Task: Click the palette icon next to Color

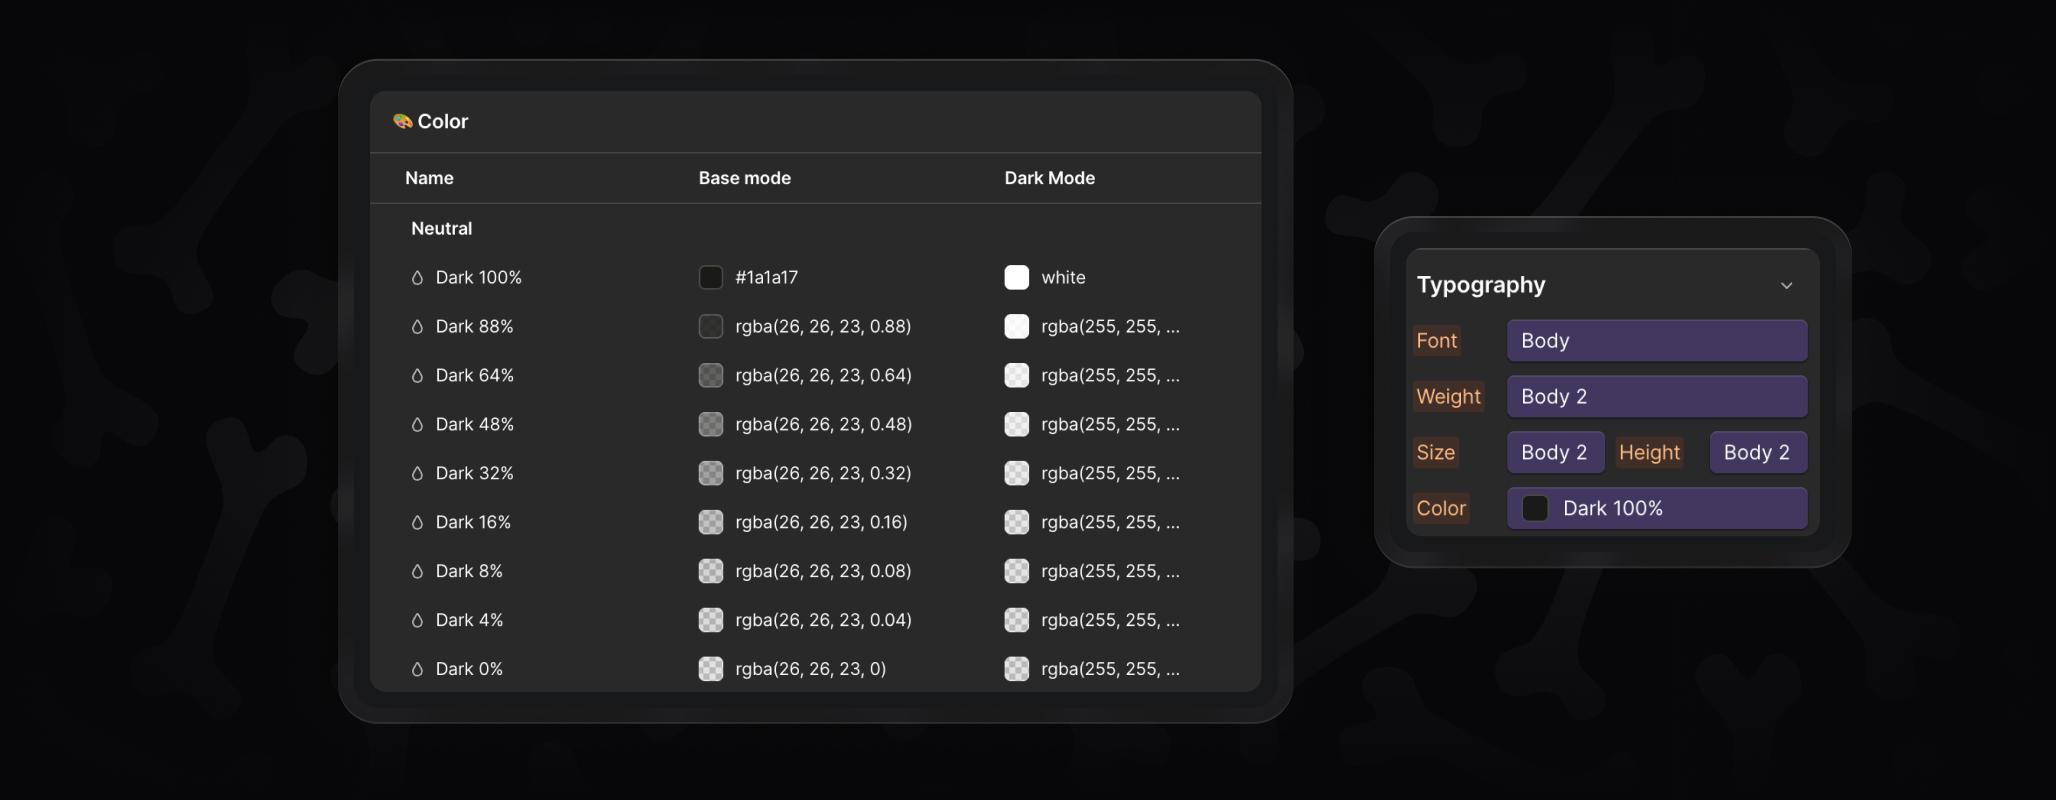Action: pyautogui.click(x=402, y=121)
